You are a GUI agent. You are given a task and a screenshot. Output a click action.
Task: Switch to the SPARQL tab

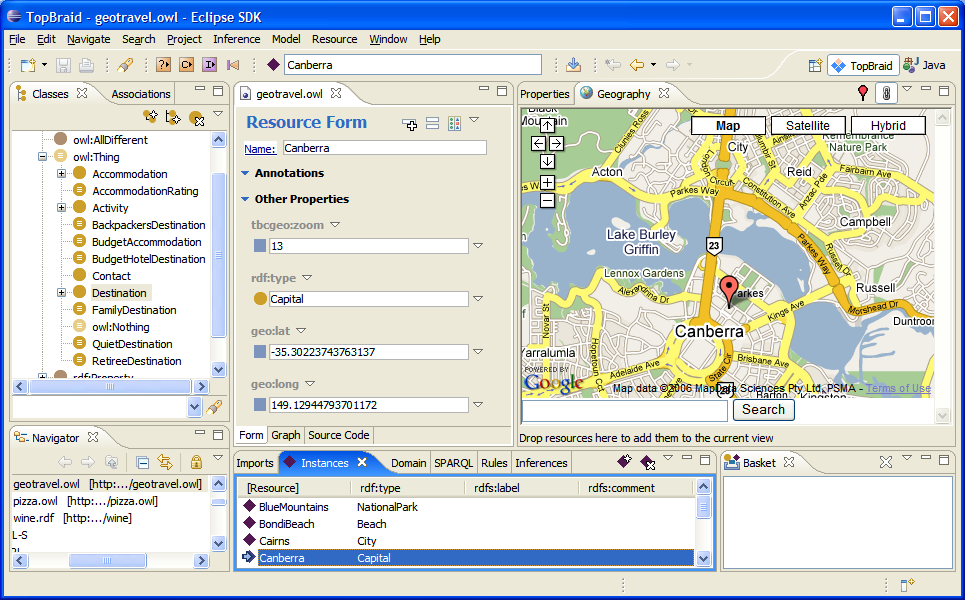[x=453, y=463]
